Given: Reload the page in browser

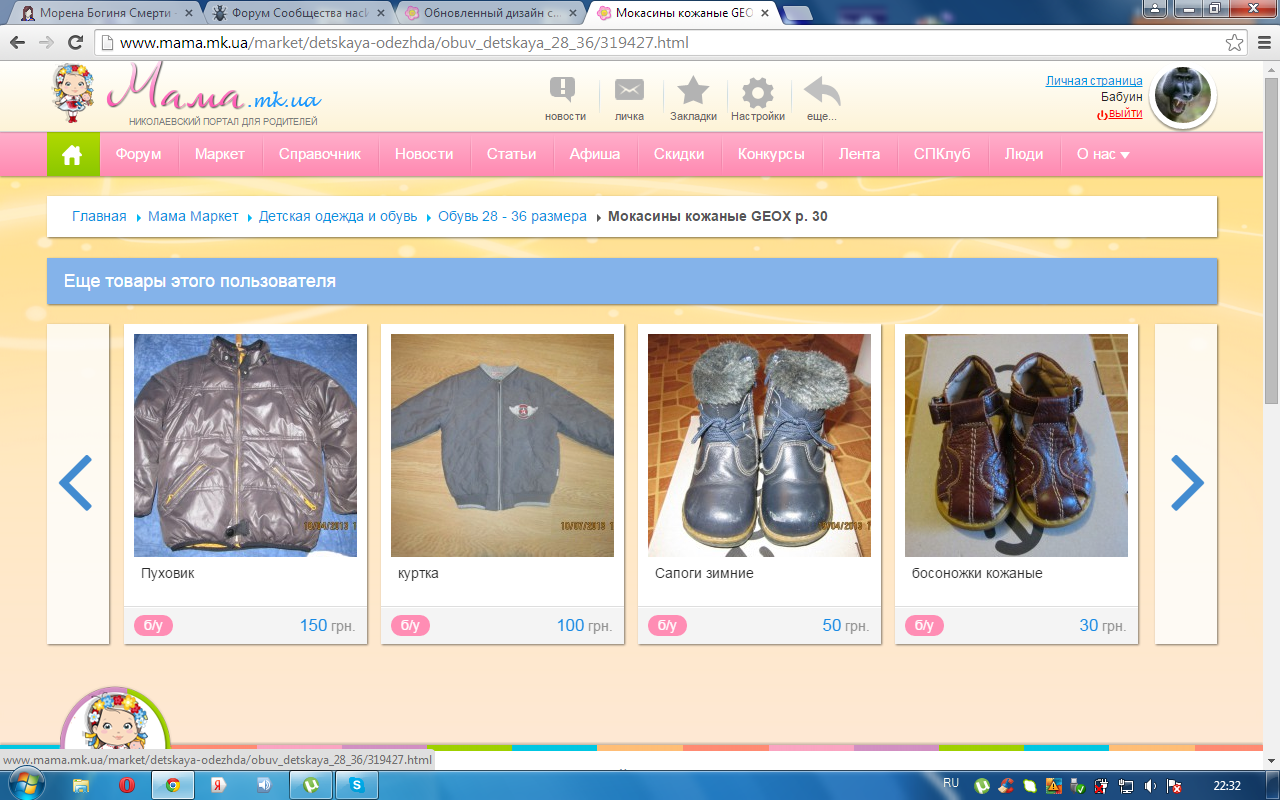Looking at the screenshot, I should click(x=75, y=43).
